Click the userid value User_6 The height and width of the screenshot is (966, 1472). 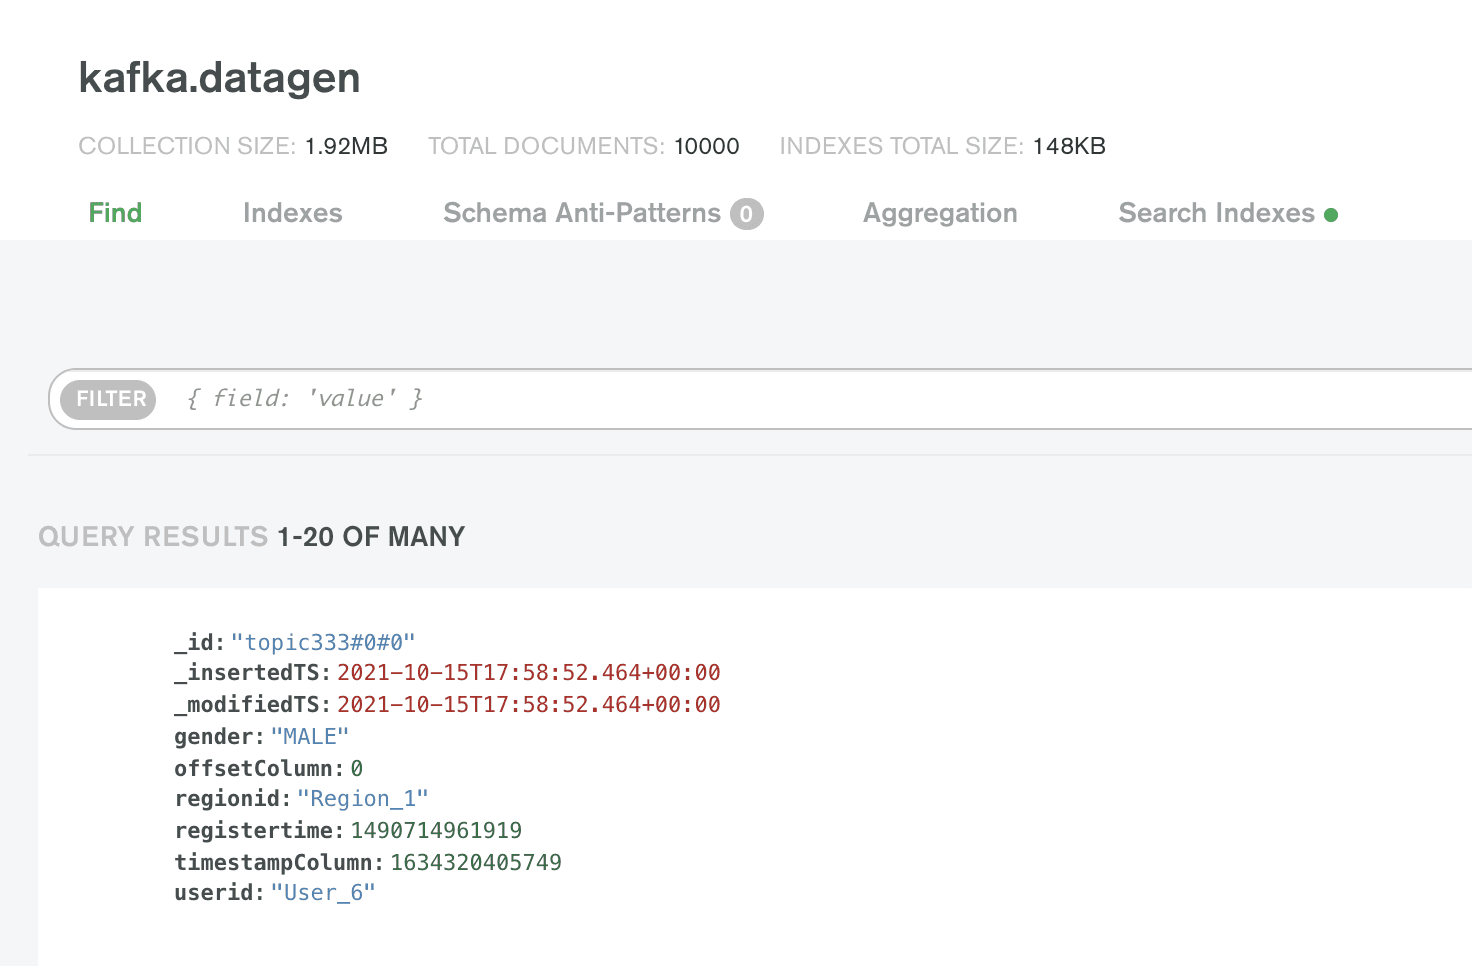[323, 892]
